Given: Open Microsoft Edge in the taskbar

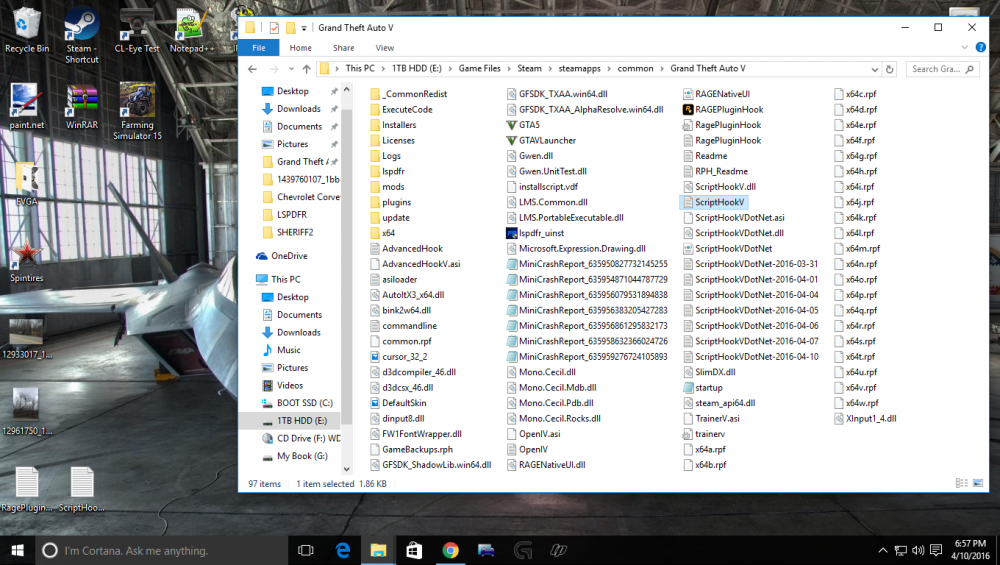Looking at the screenshot, I should point(342,550).
